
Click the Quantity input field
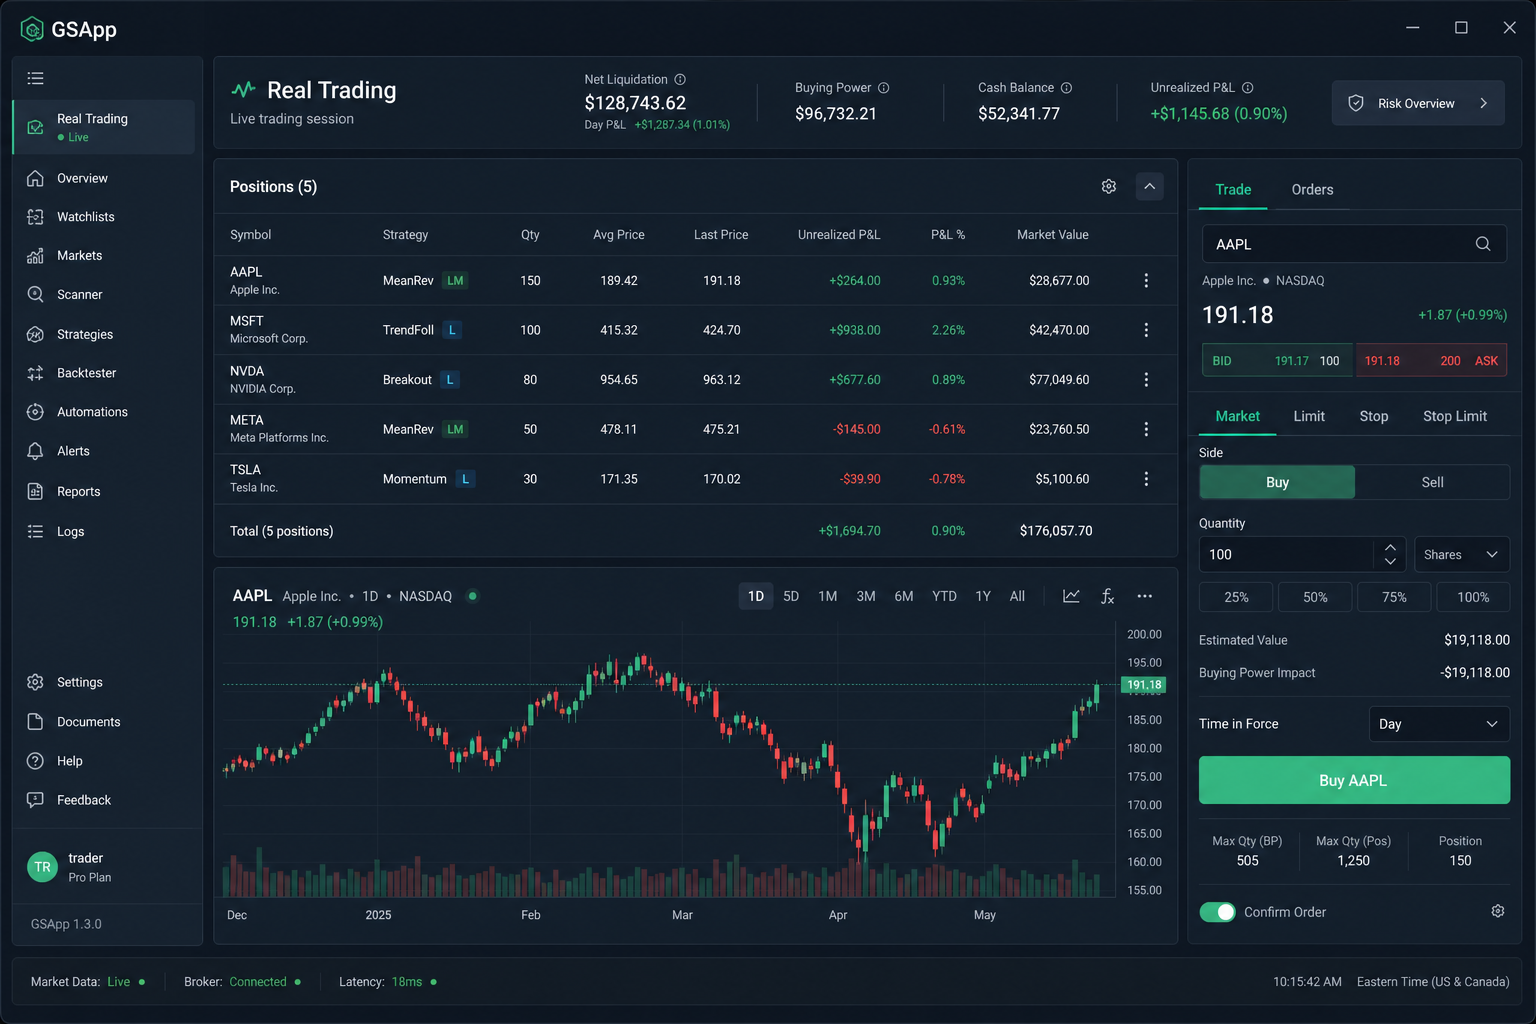pos(1286,555)
